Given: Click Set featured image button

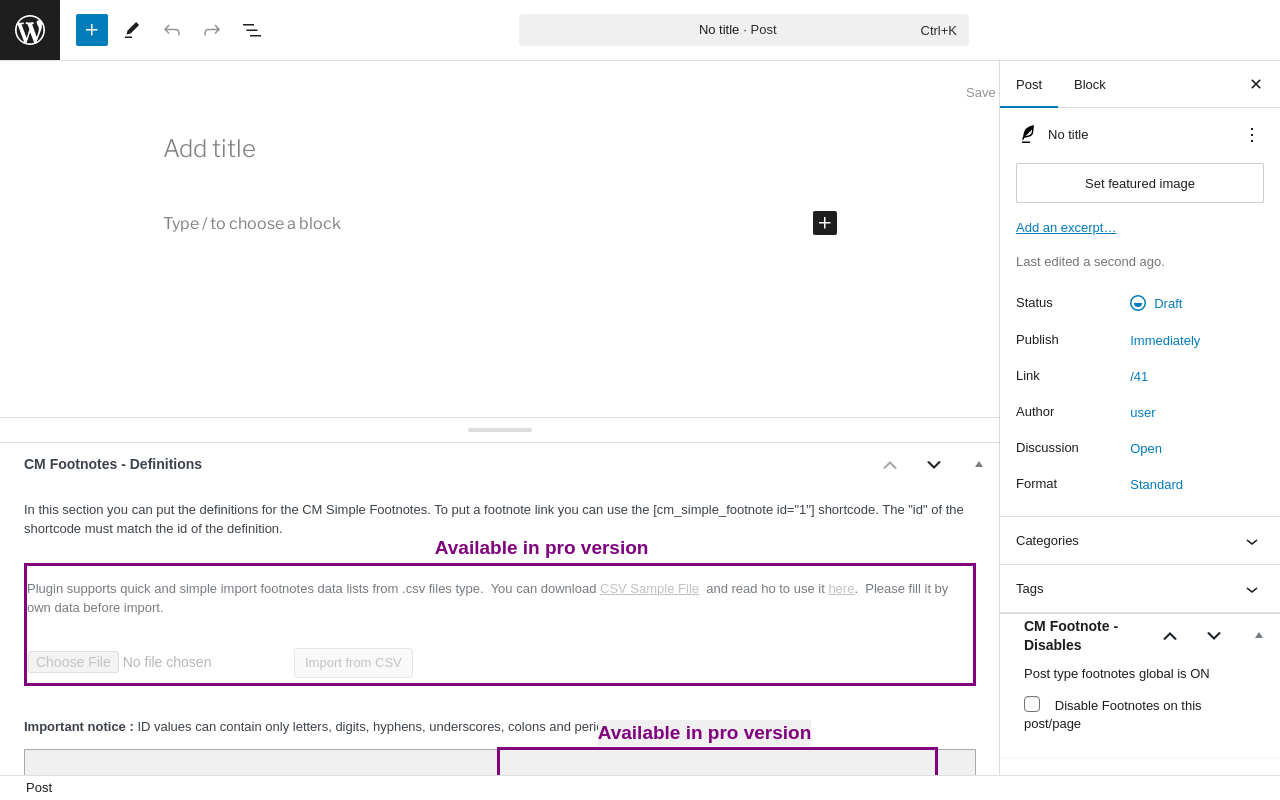Looking at the screenshot, I should 1140,183.
